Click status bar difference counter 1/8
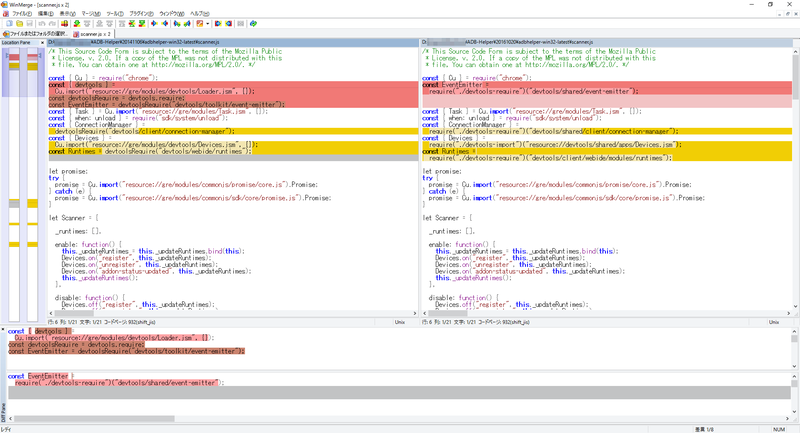The height and width of the screenshot is (433, 800). point(706,429)
